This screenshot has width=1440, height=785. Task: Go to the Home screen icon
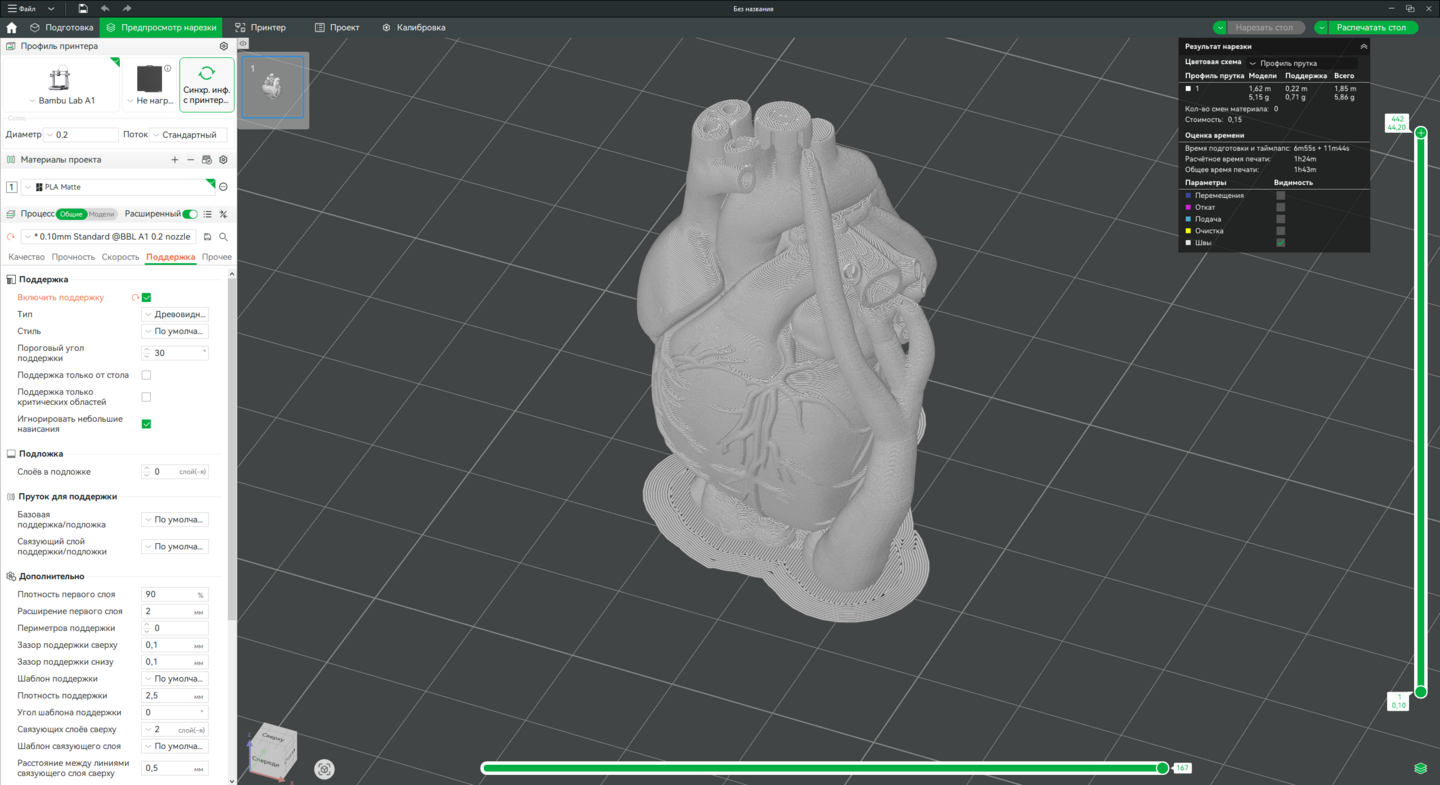click(12, 28)
